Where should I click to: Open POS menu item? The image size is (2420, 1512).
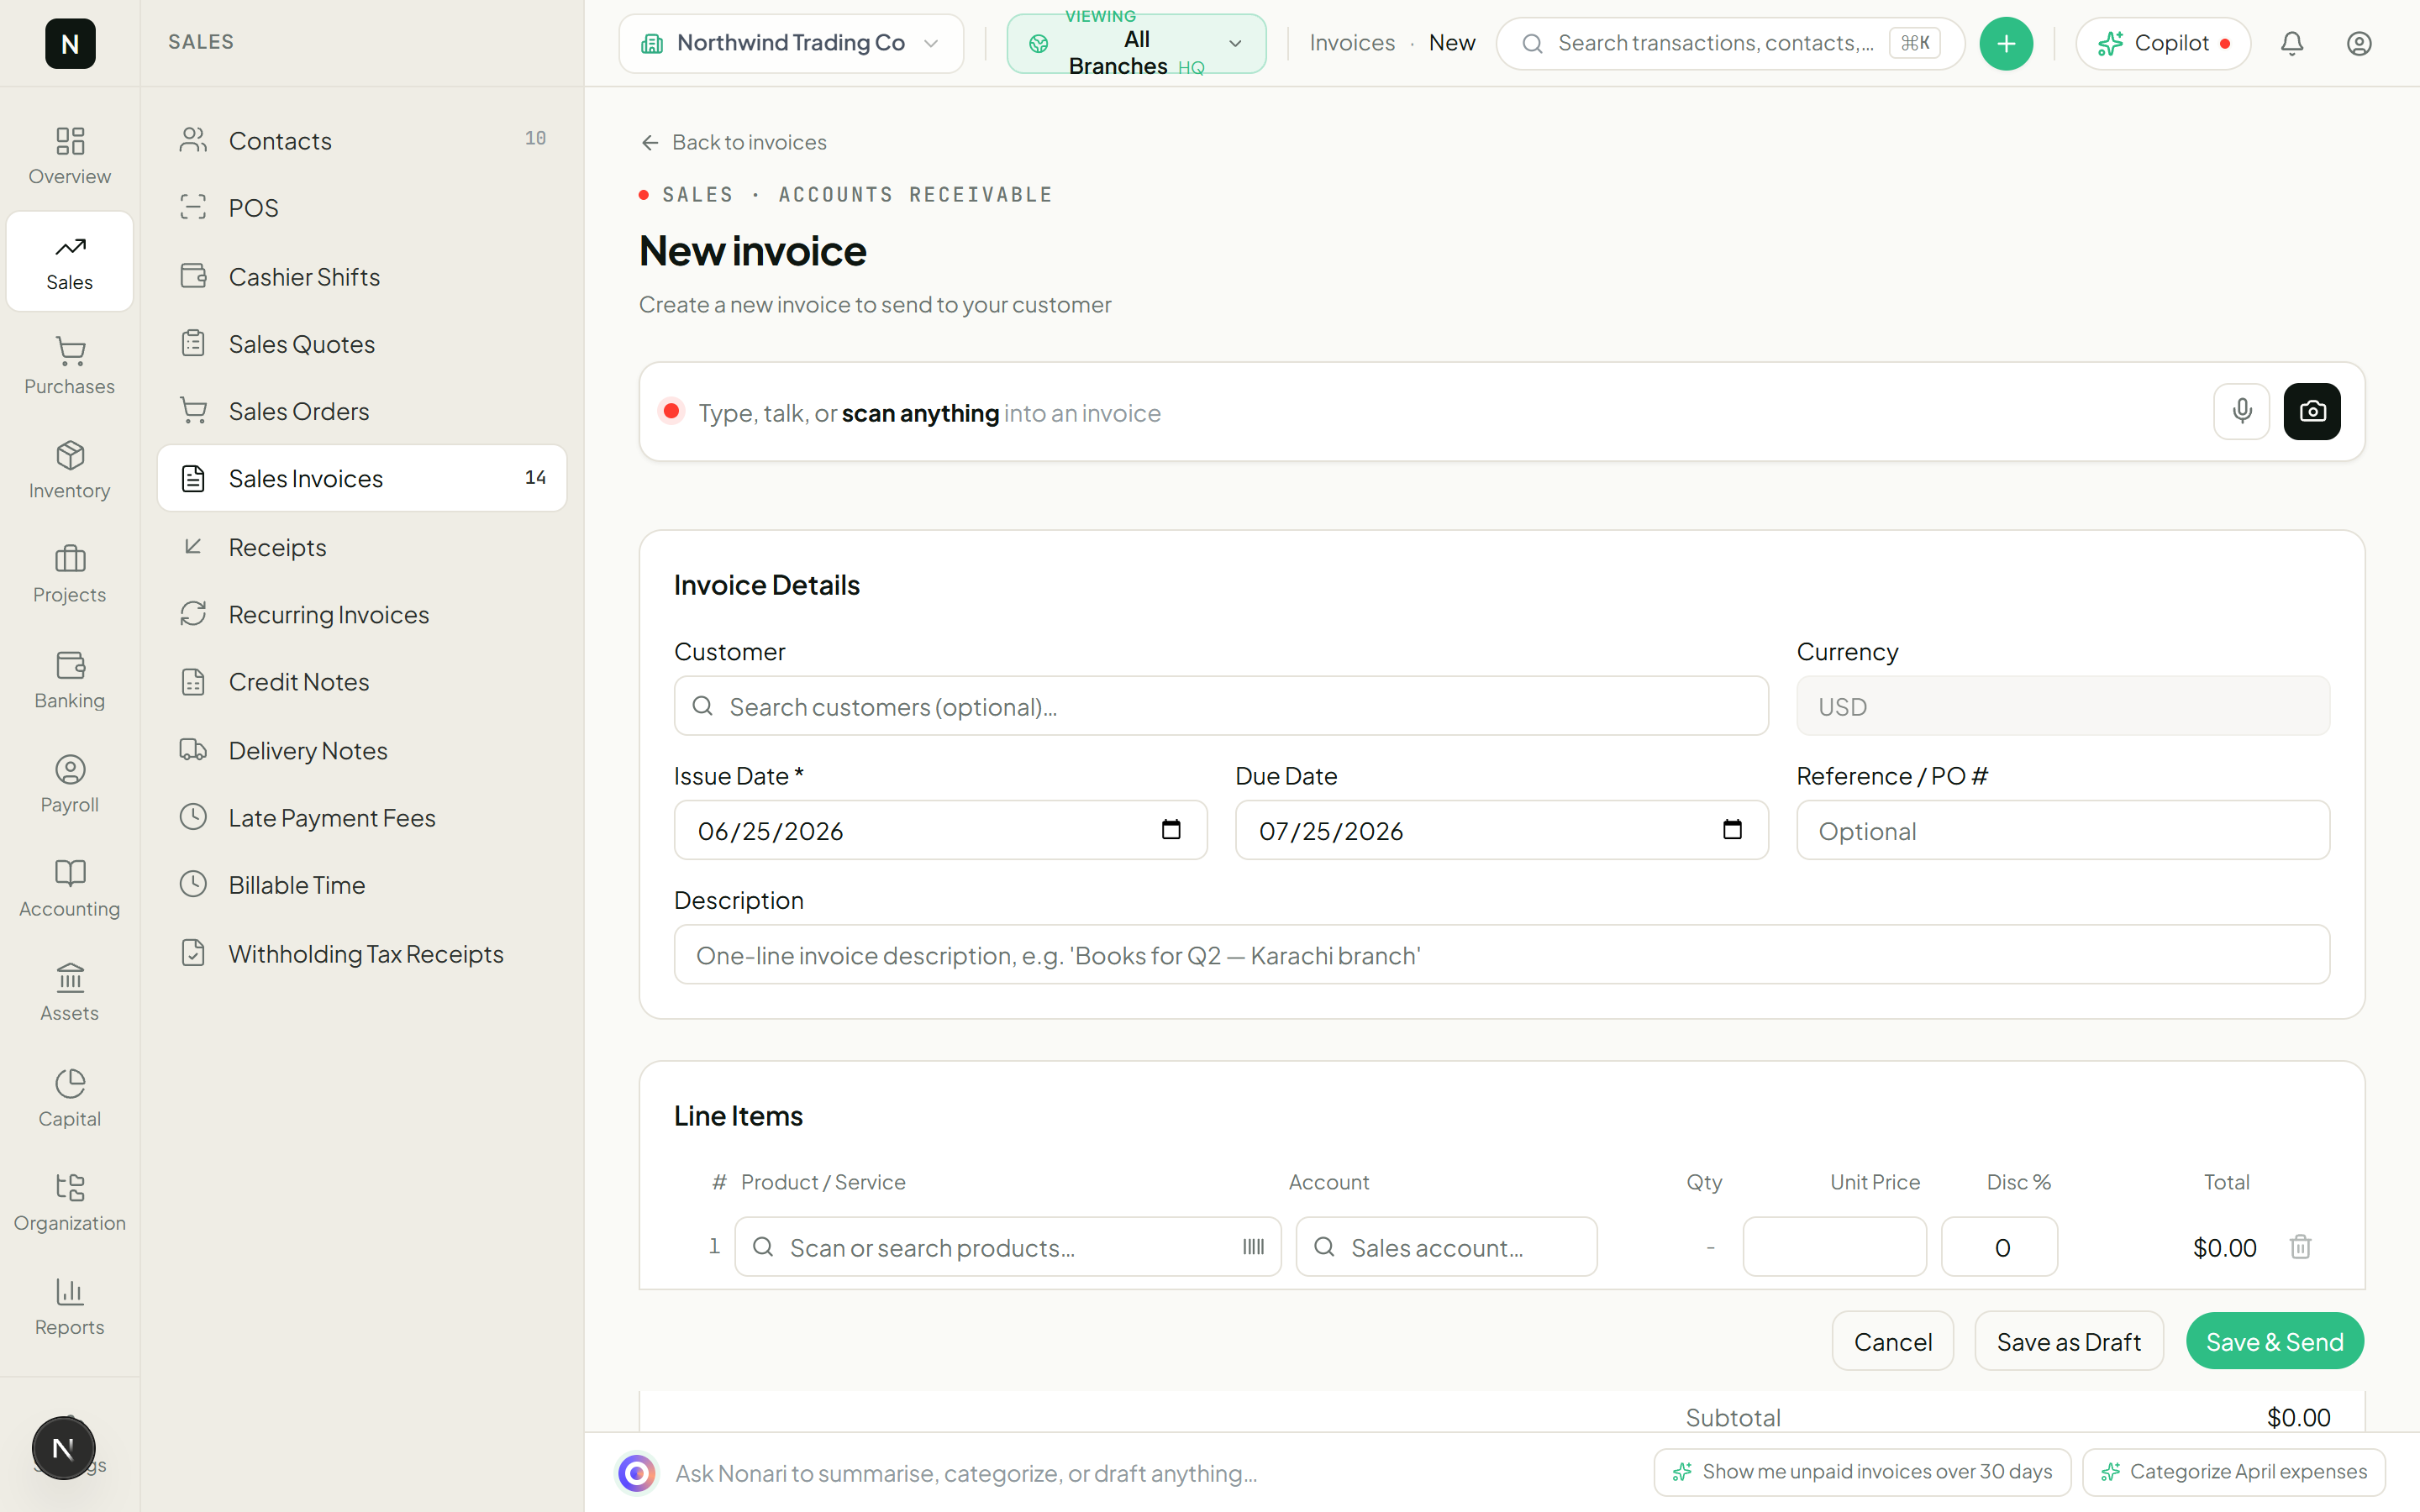pos(362,207)
